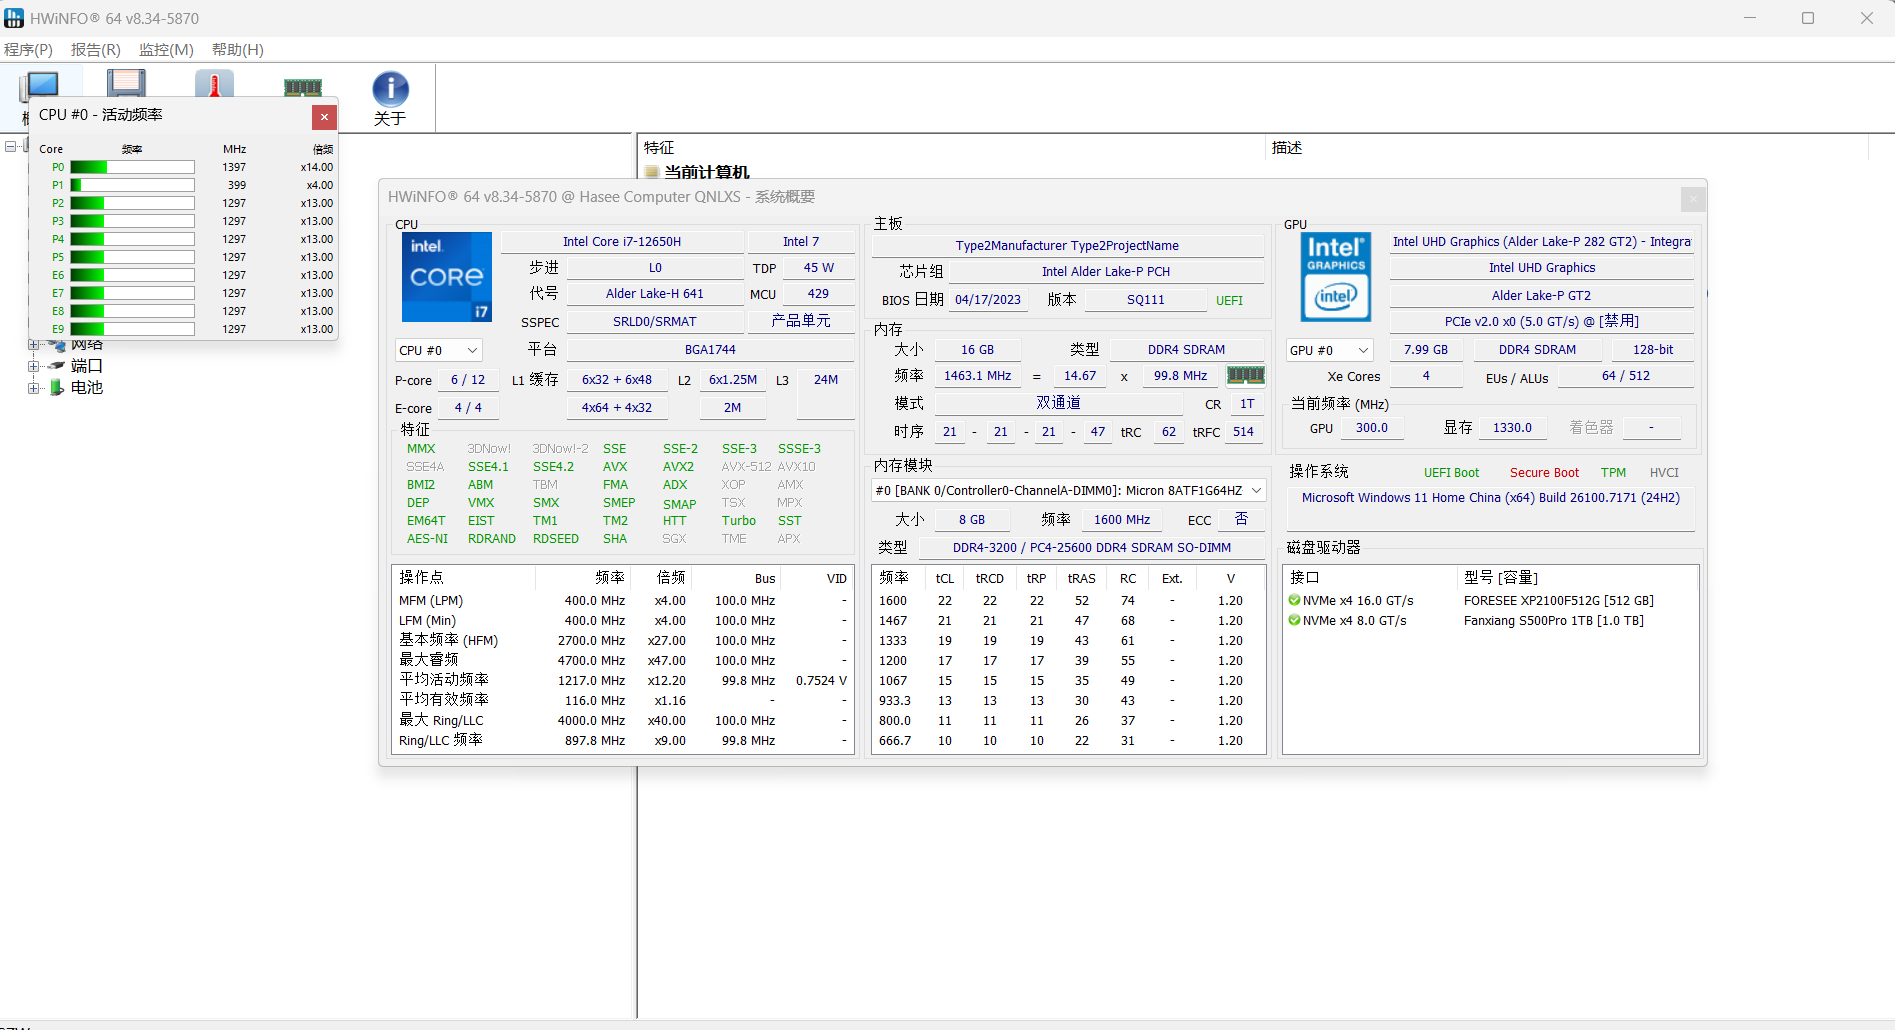Viewport: 1895px width, 1030px height.
Task: Click the Intel Graphics GPU logo
Action: coord(1335,277)
